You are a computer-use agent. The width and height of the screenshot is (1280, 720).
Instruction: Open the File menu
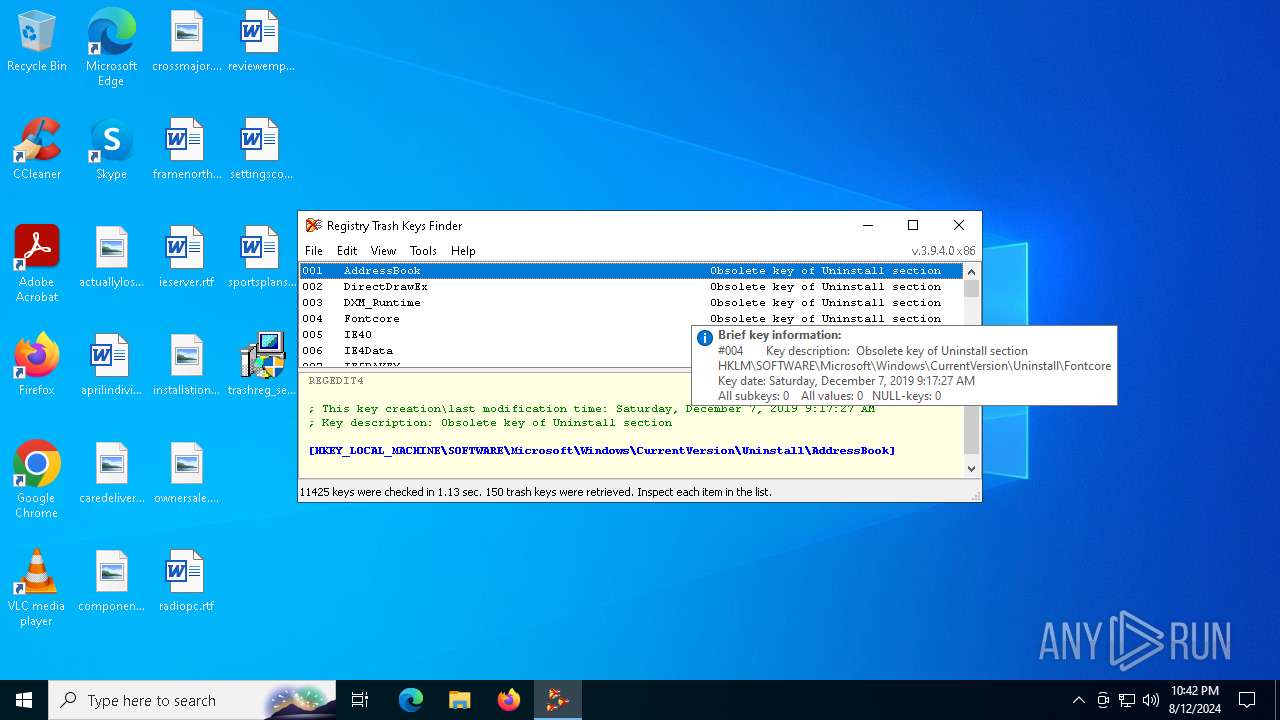tap(314, 251)
